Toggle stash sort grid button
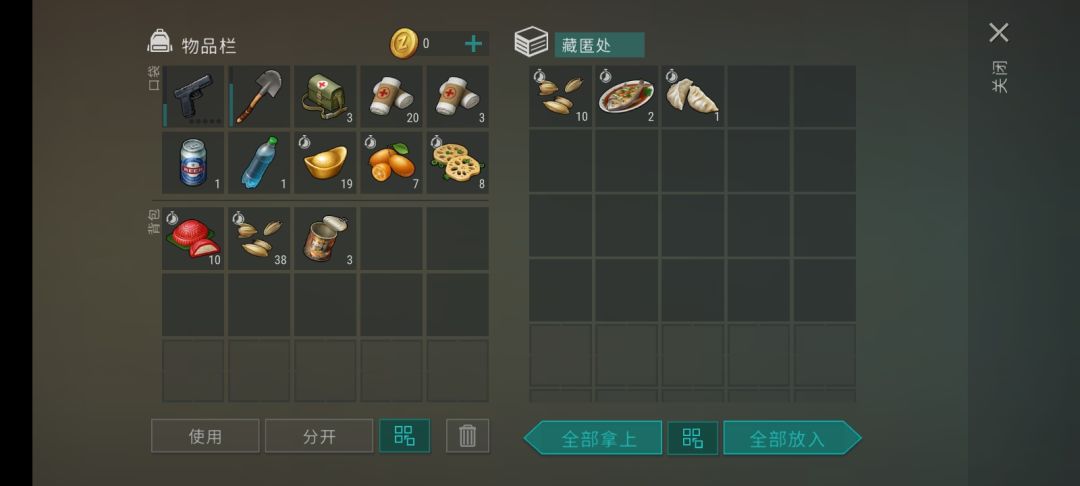Viewport: 1080px width, 486px height. pyautogui.click(x=692, y=438)
